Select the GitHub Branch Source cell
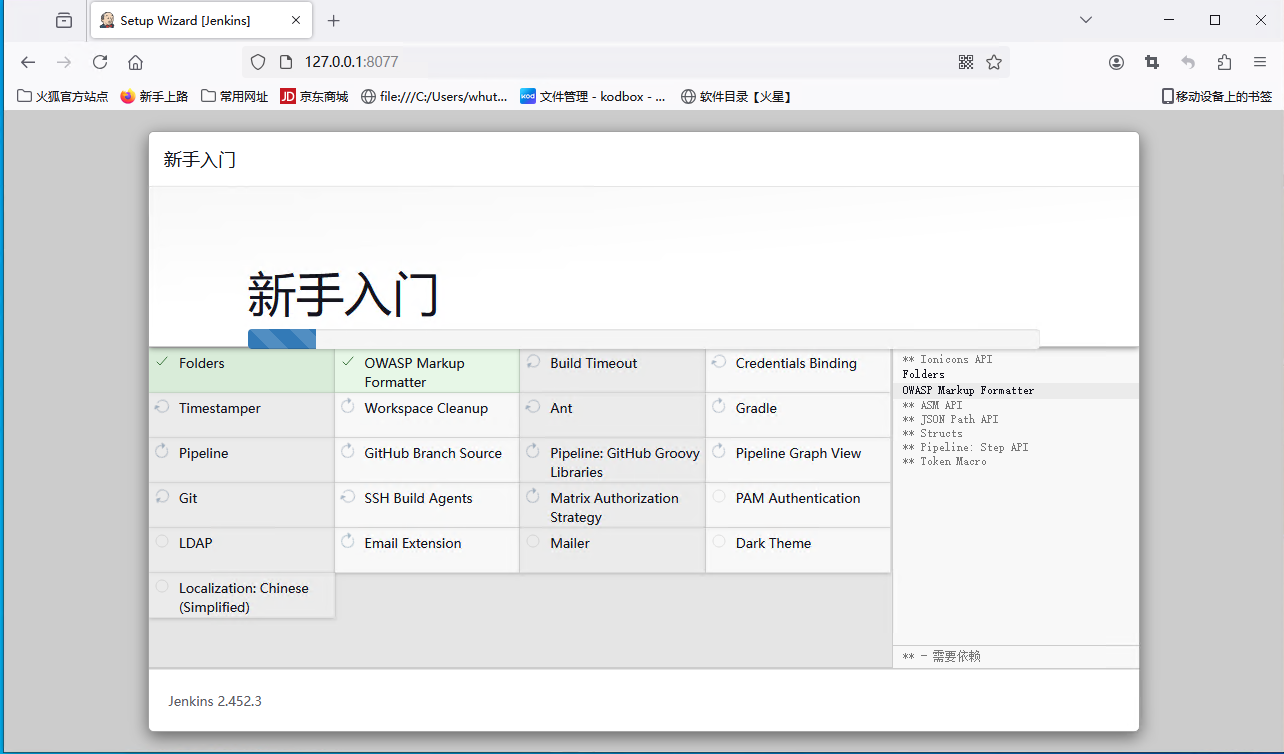 point(427,460)
